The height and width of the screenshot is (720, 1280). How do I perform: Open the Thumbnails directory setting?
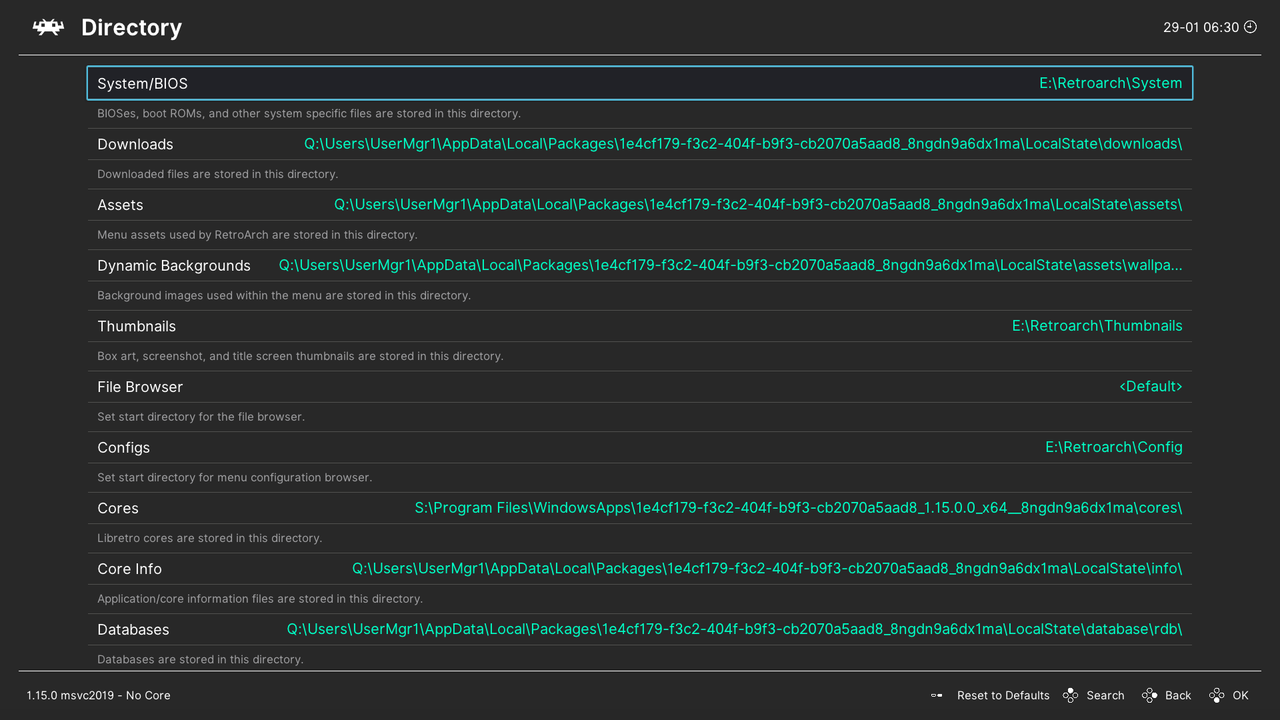[x=640, y=326]
